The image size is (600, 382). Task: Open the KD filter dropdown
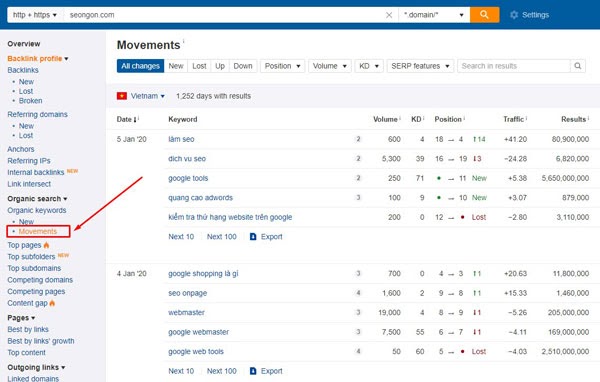coord(369,66)
